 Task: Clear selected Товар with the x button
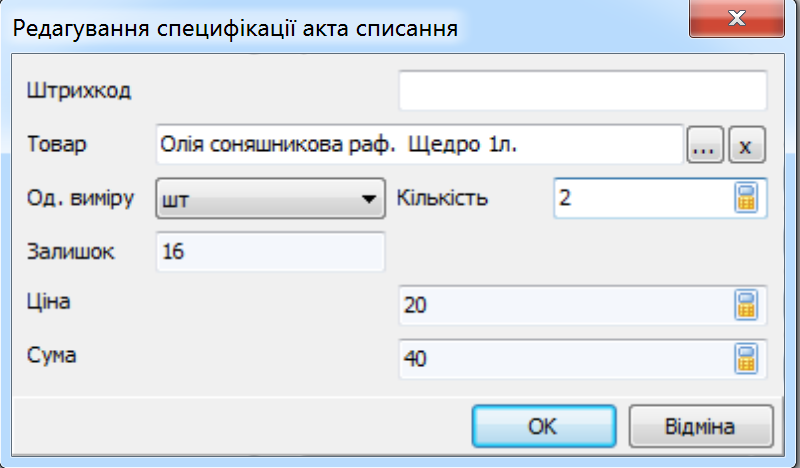pos(746,145)
